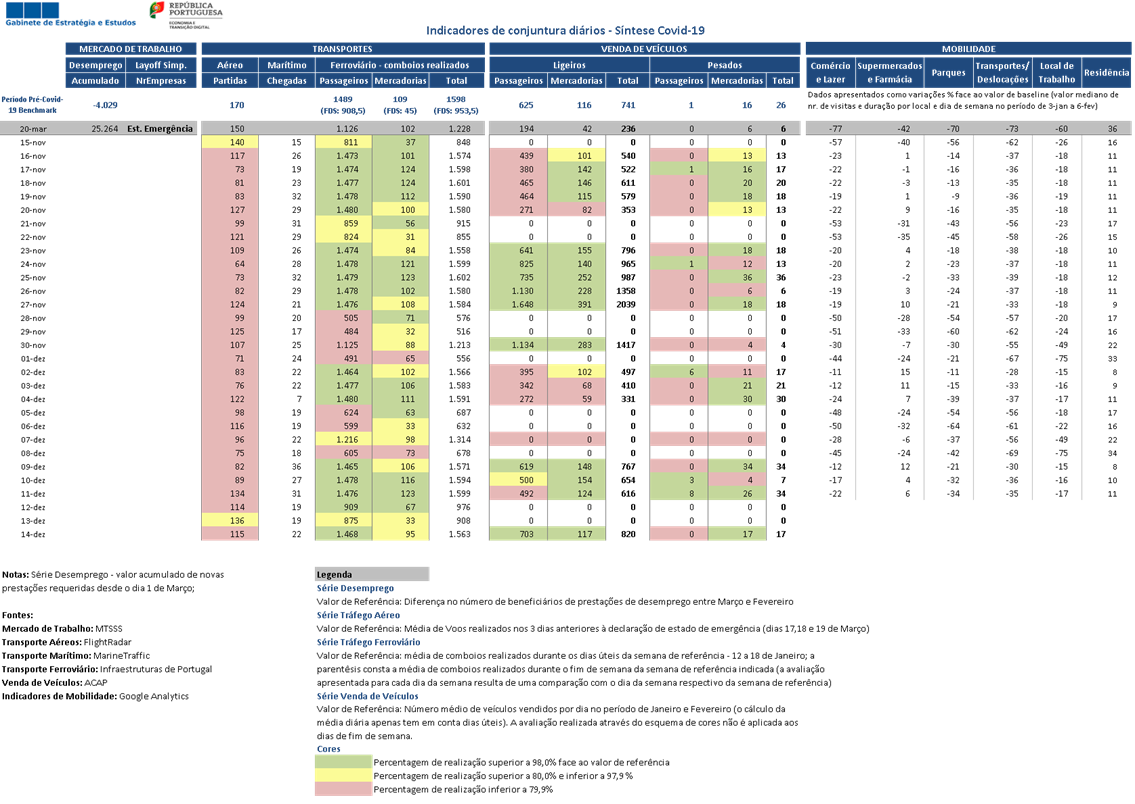
Task: Select the Est. Emergência cell
Action: pos(159,128)
